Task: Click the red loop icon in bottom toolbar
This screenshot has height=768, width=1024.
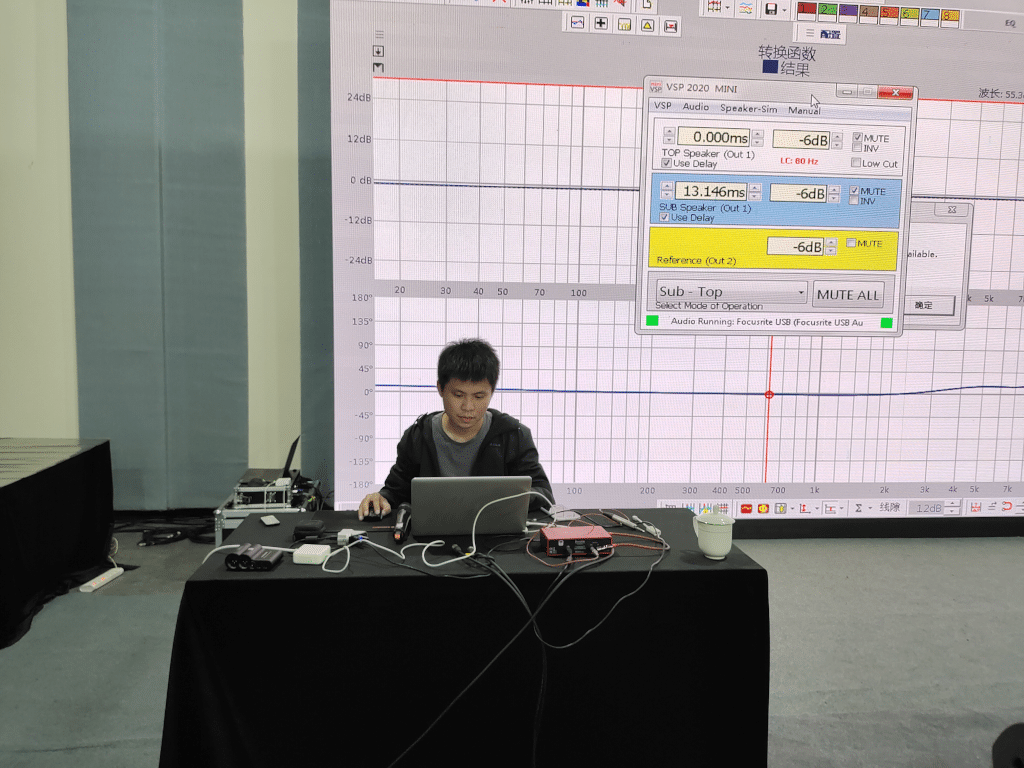Action: click(1007, 507)
